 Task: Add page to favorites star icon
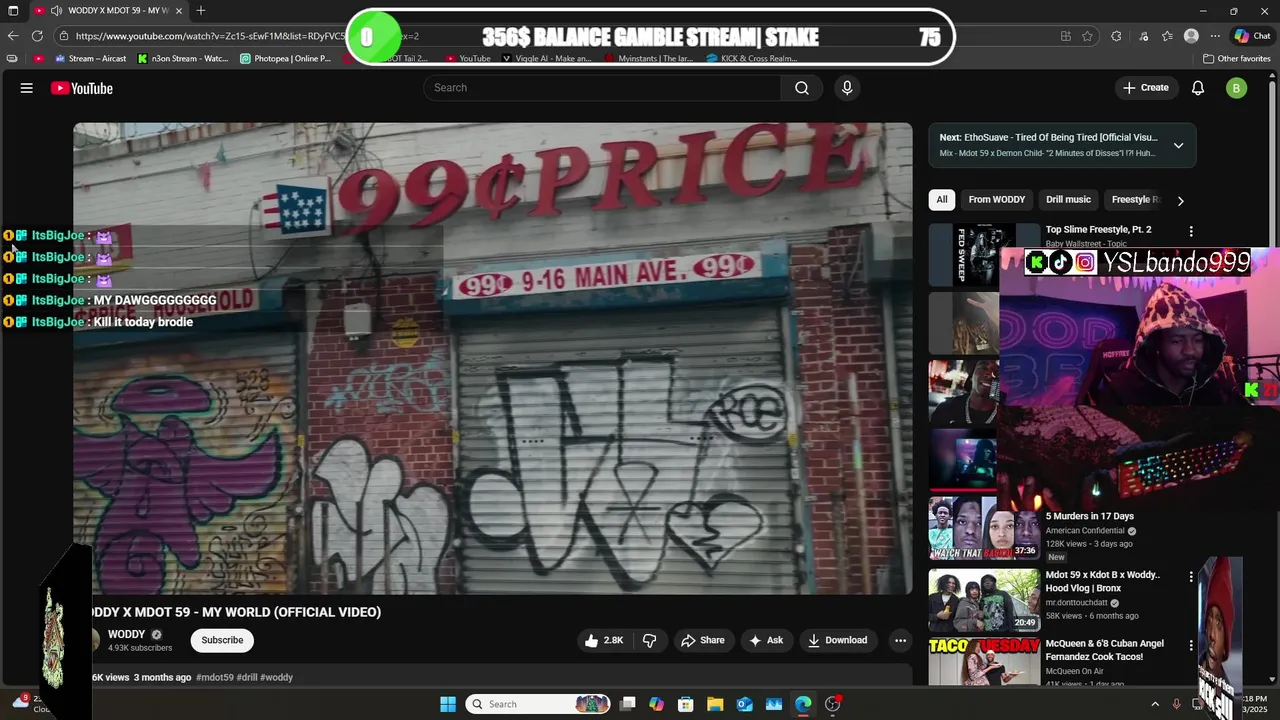coord(1088,36)
